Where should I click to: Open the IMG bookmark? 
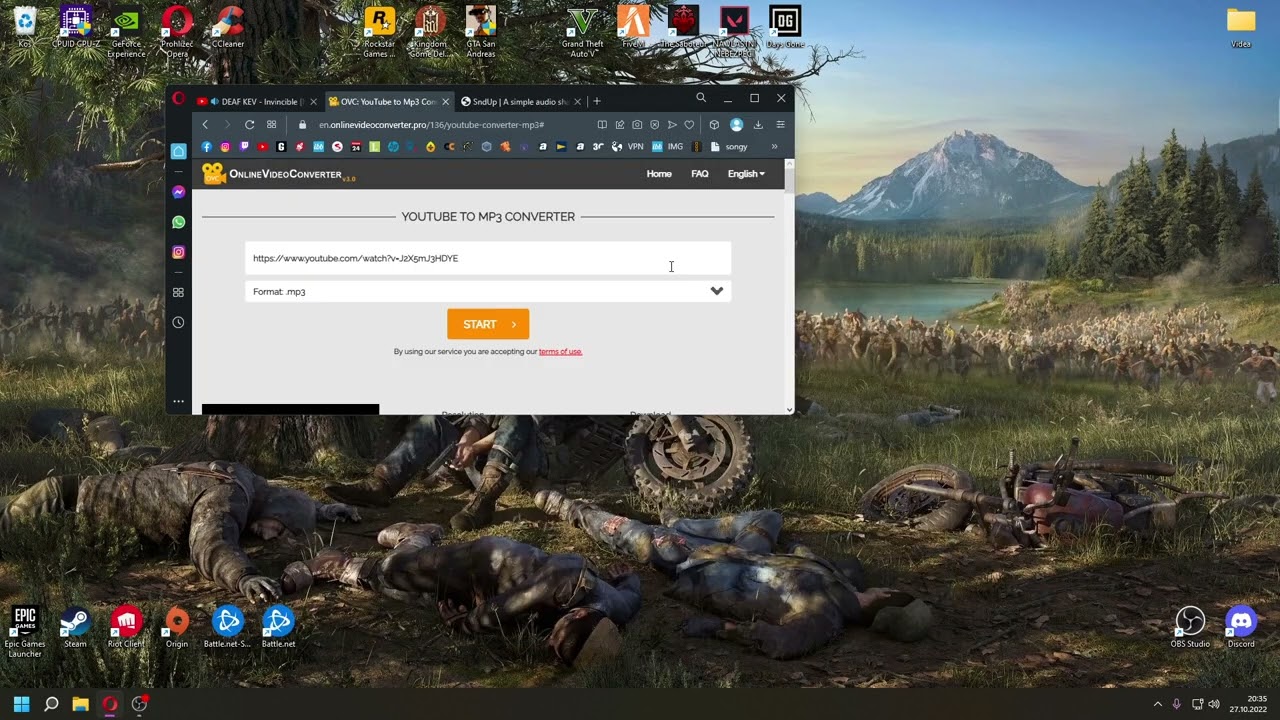[670, 147]
